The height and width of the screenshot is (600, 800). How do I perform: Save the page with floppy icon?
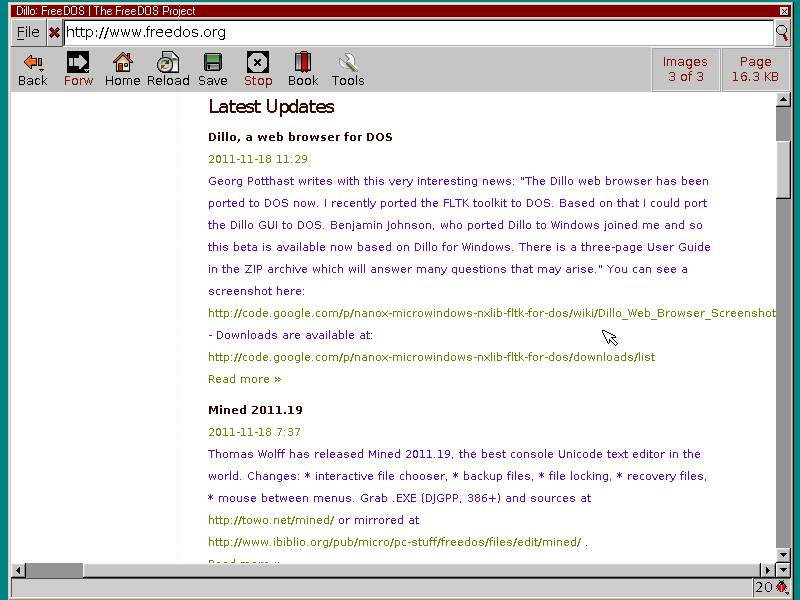click(x=213, y=70)
